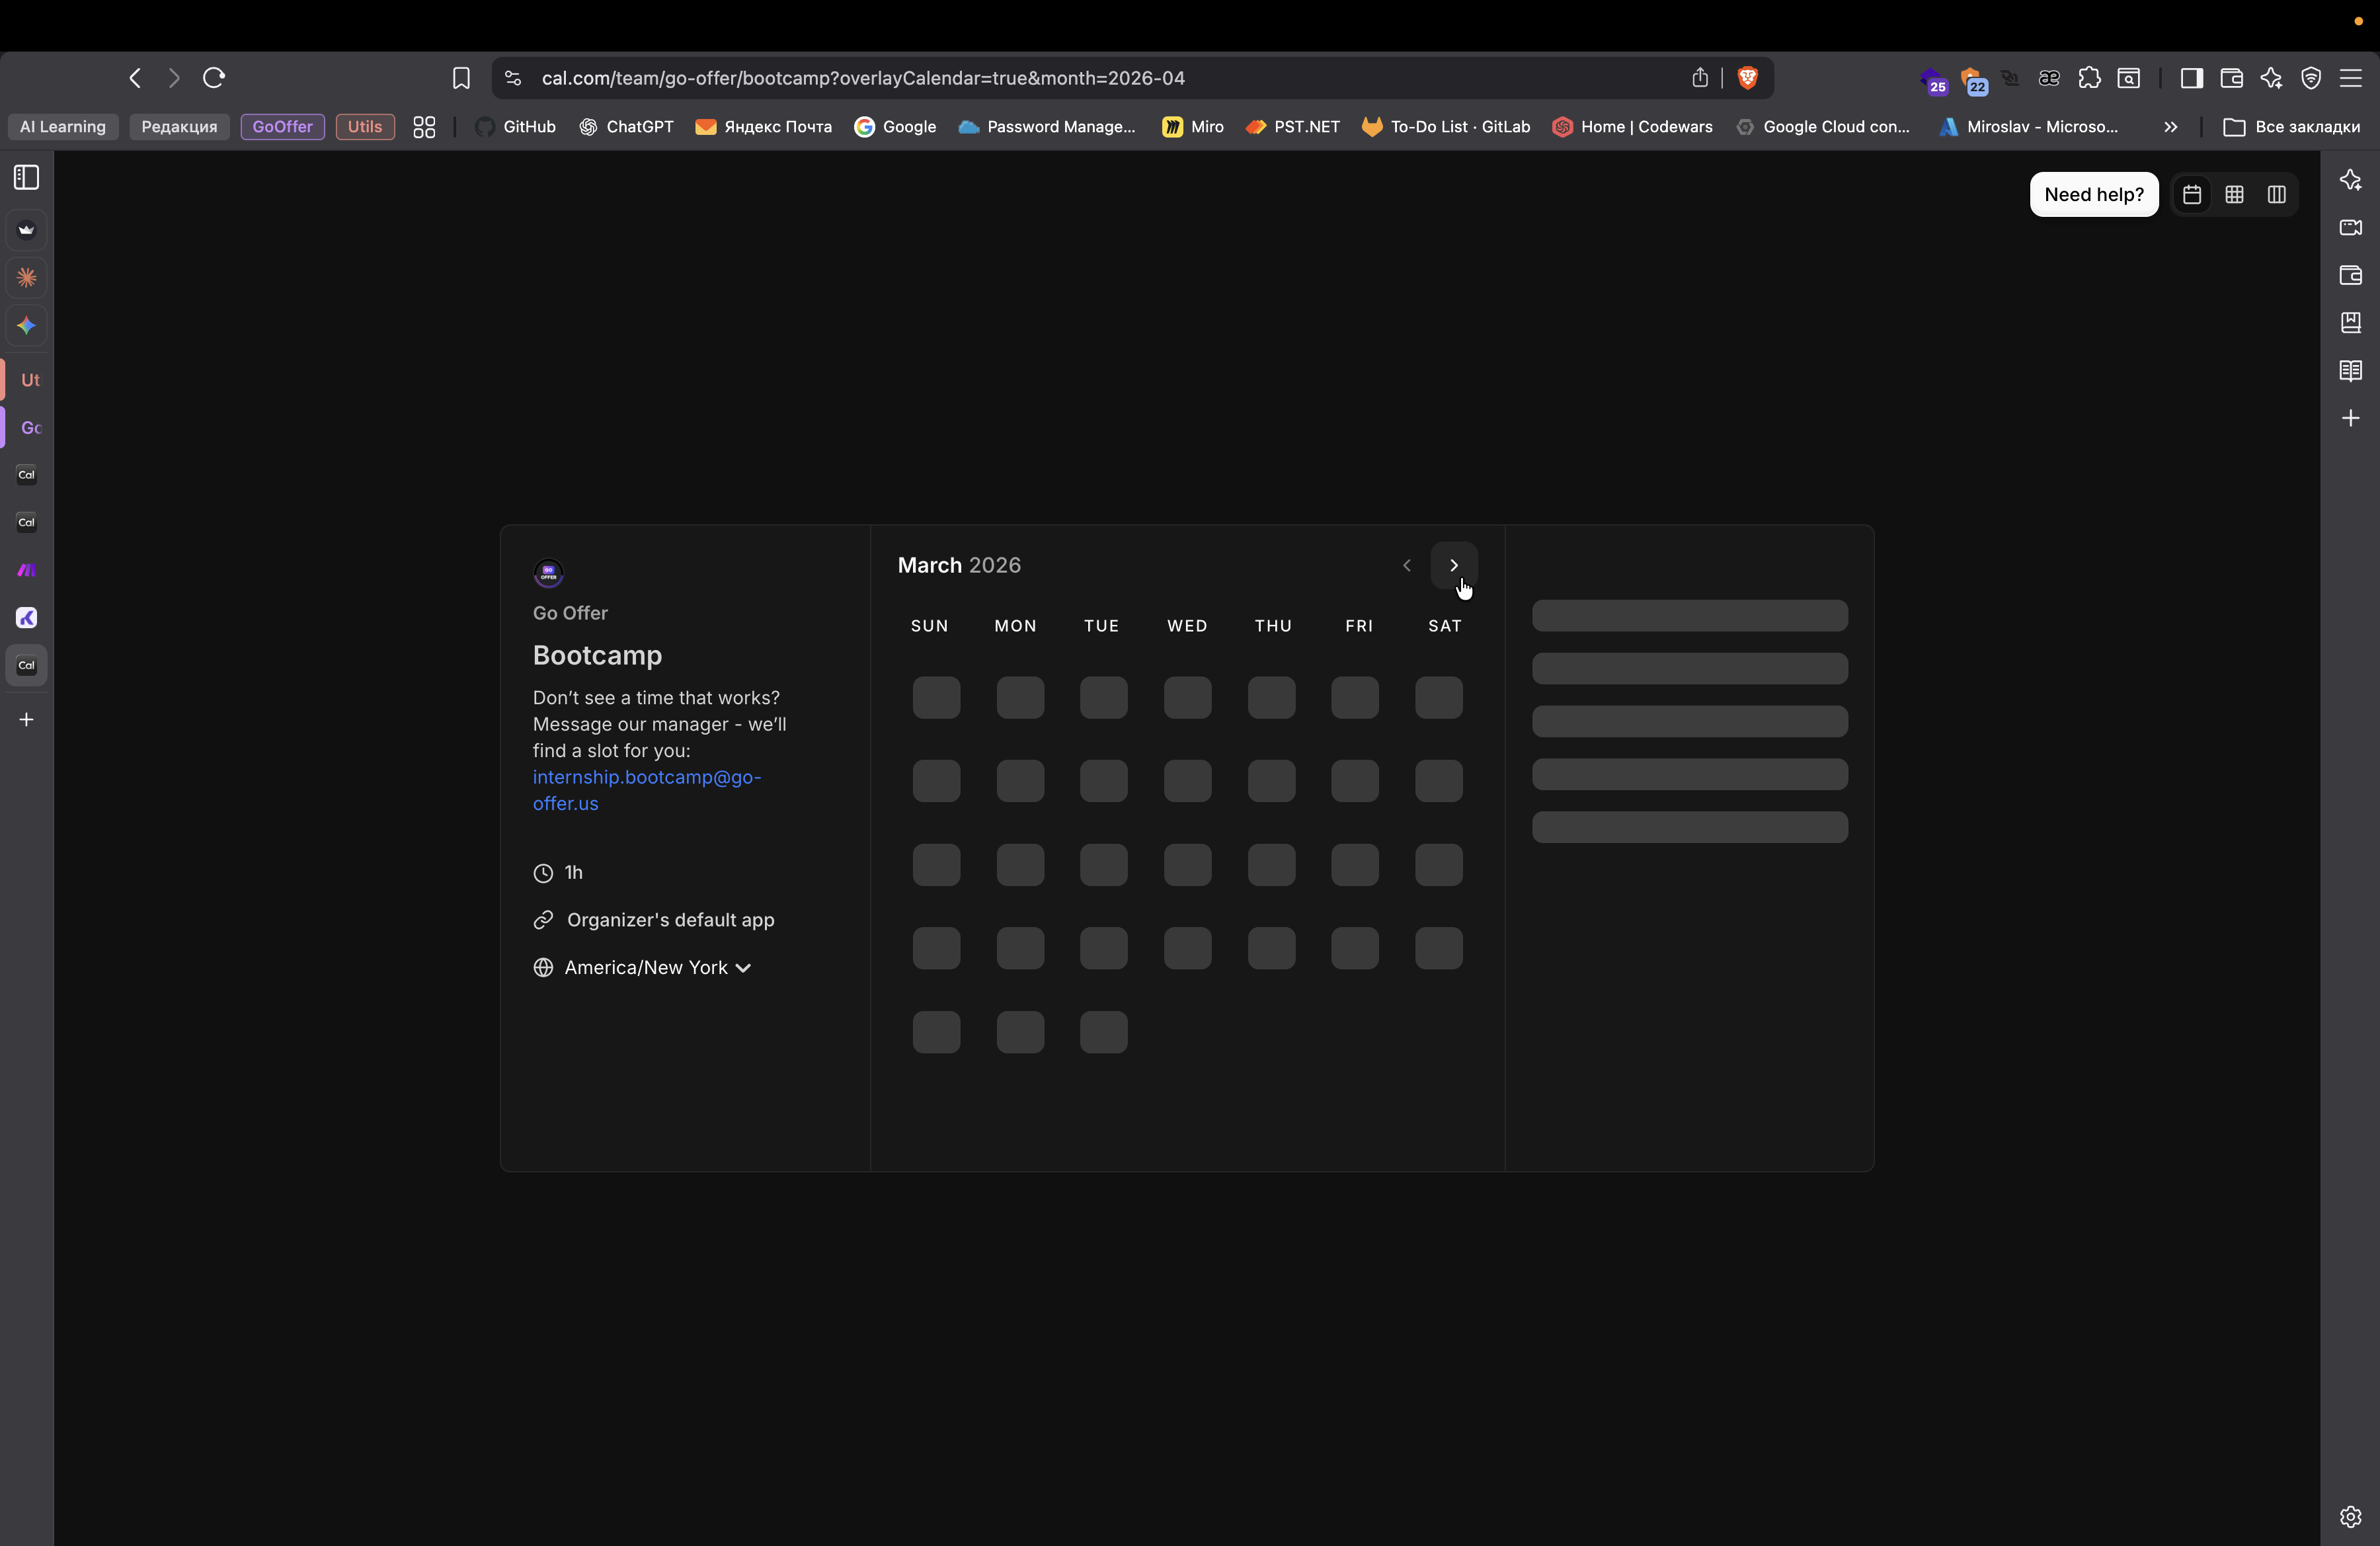Open the Все закладки bookmarks folder
The height and width of the screenshot is (1546, 2380).
coord(2291,127)
